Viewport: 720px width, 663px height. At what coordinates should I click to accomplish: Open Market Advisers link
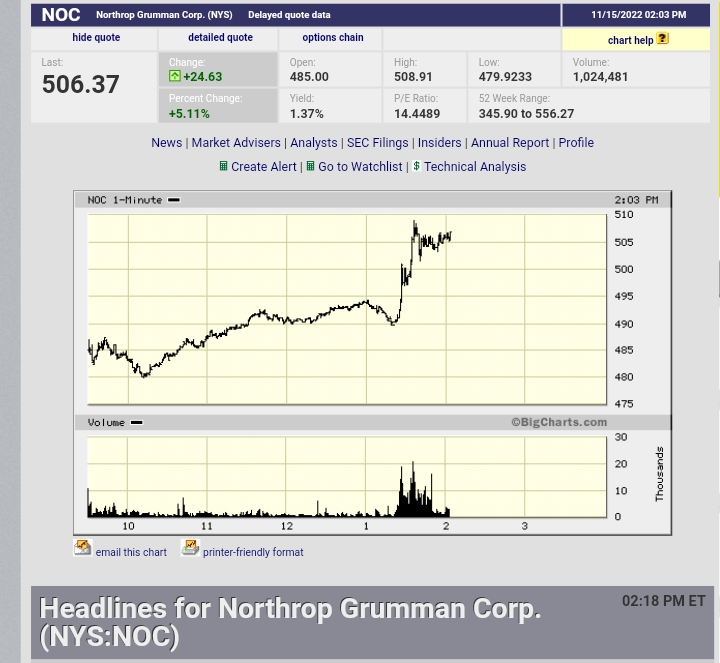236,142
